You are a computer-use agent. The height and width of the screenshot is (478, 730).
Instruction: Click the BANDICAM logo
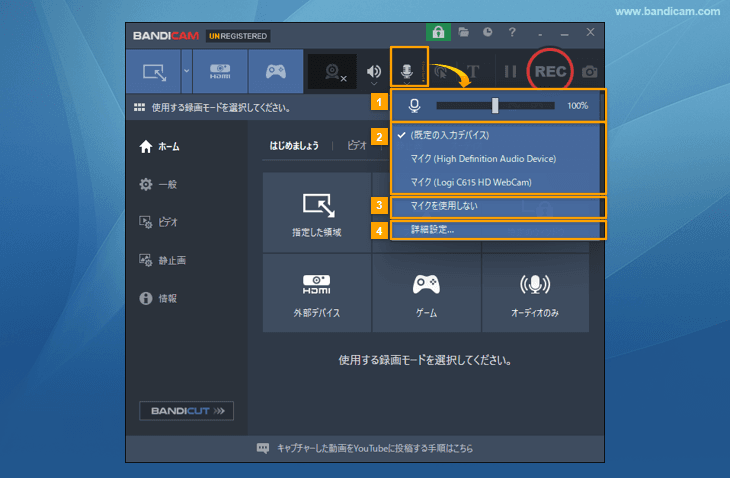[x=166, y=36]
